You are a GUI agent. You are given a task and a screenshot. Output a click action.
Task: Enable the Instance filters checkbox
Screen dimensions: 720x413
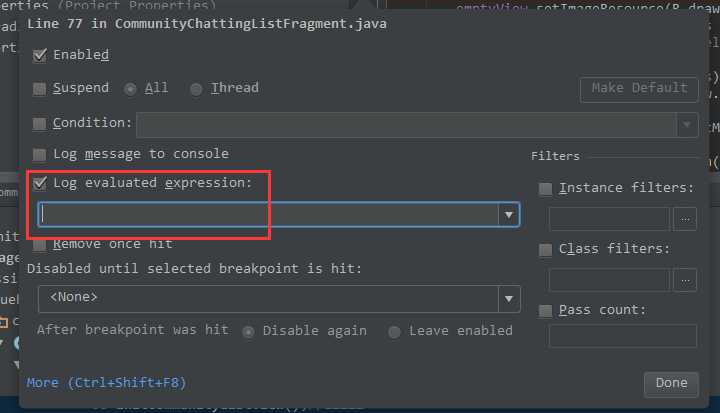[x=545, y=189]
